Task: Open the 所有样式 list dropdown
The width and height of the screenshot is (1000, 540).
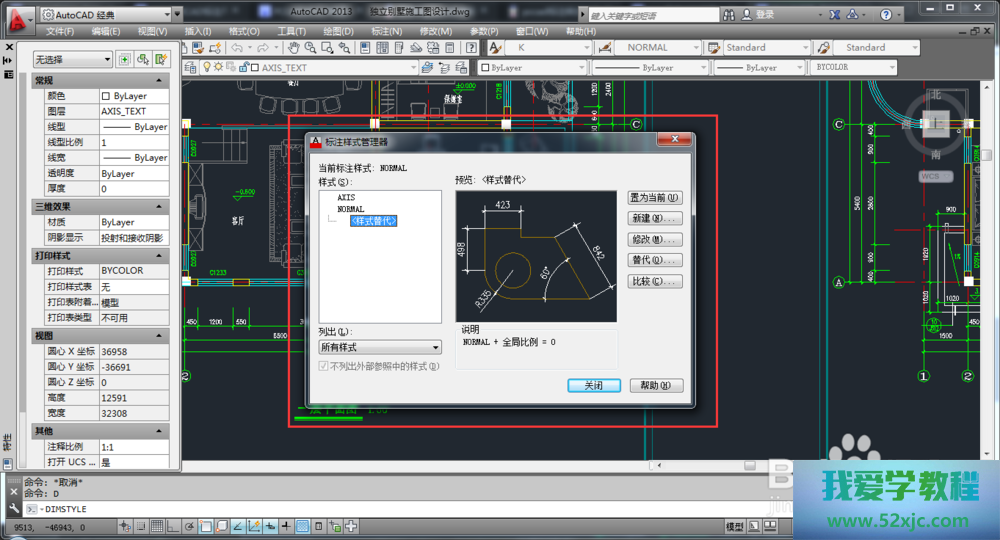Action: (x=379, y=347)
